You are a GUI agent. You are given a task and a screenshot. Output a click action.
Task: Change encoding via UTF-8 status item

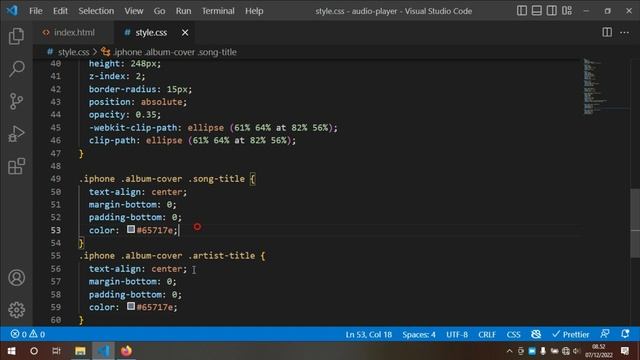(x=457, y=335)
